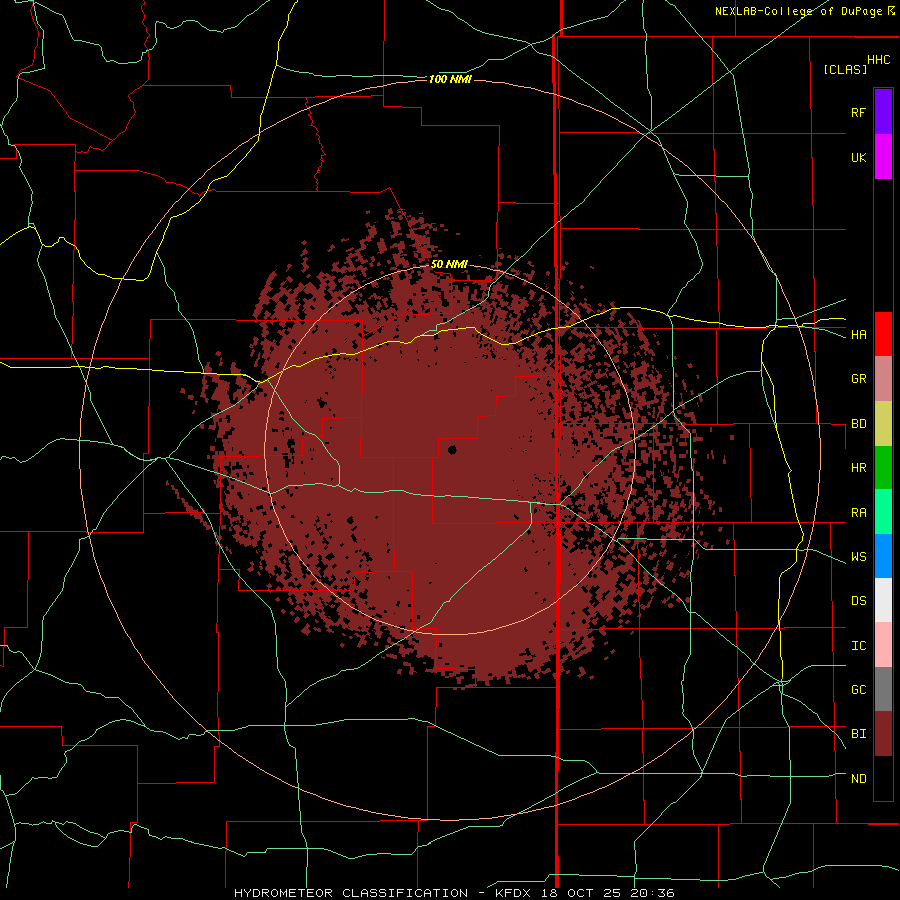Screen dimensions: 900x900
Task: Click the 'BD' legend label
Action: 858,424
